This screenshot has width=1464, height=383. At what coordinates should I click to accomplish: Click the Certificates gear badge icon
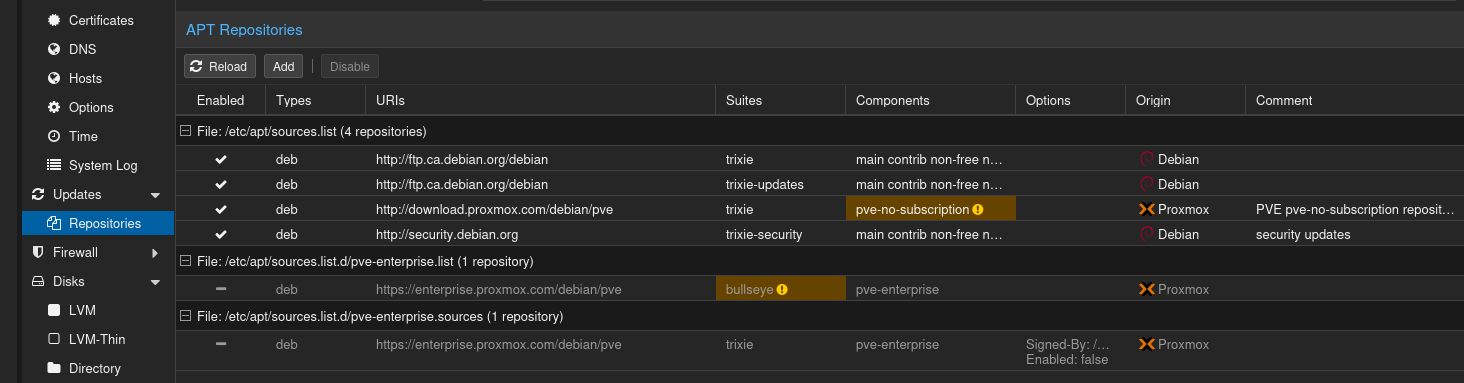[54, 20]
